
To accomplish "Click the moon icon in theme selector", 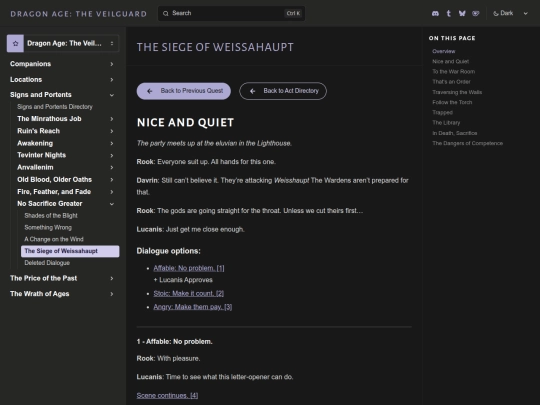I will [496, 13].
